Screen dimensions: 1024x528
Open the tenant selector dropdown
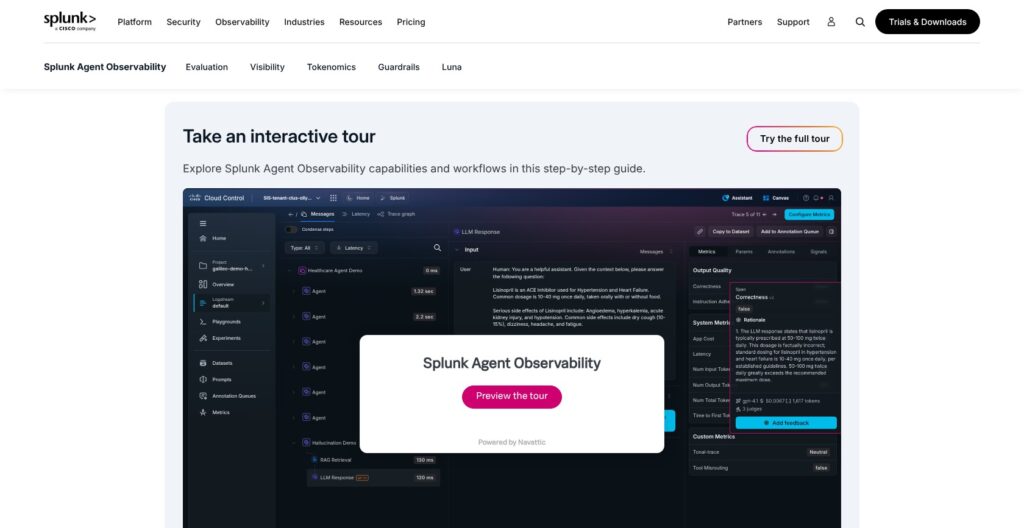click(x=292, y=197)
